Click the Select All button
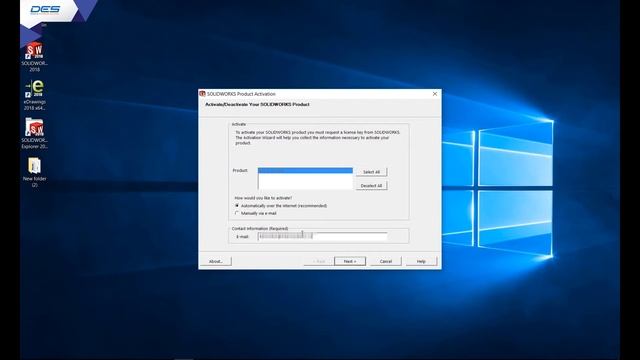 click(371, 172)
